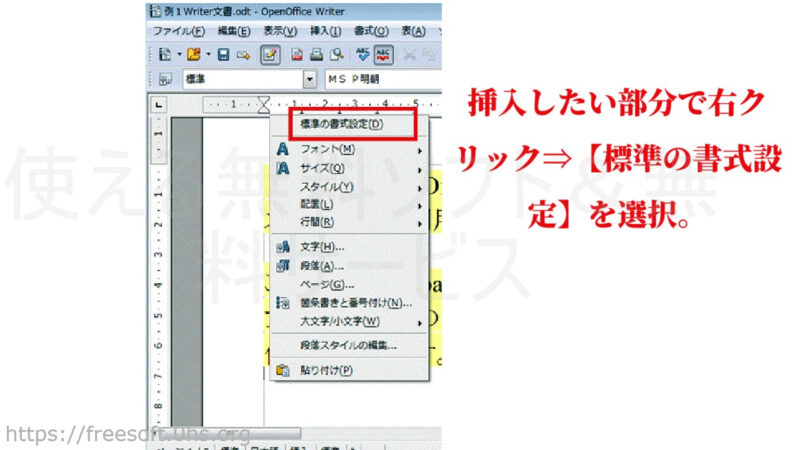Open the 編集(E) menu
This screenshot has height=450, width=800.
234,32
